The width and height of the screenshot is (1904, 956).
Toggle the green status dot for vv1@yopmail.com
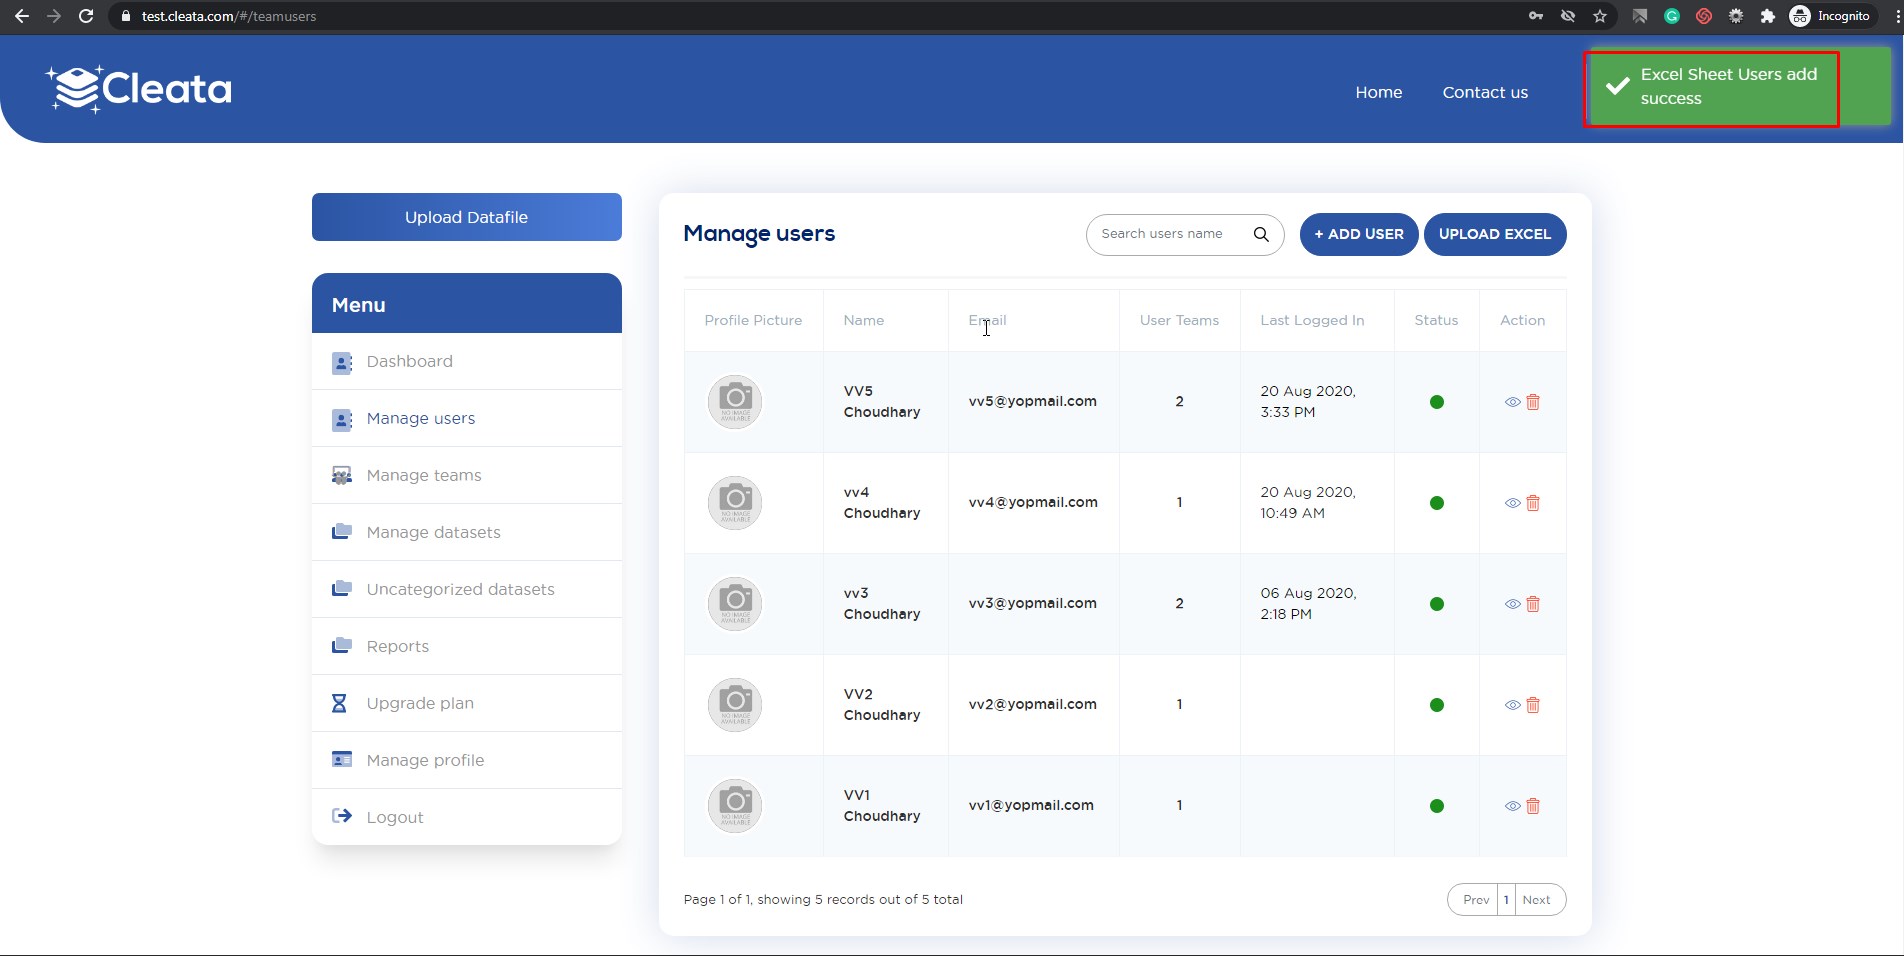[x=1437, y=806]
